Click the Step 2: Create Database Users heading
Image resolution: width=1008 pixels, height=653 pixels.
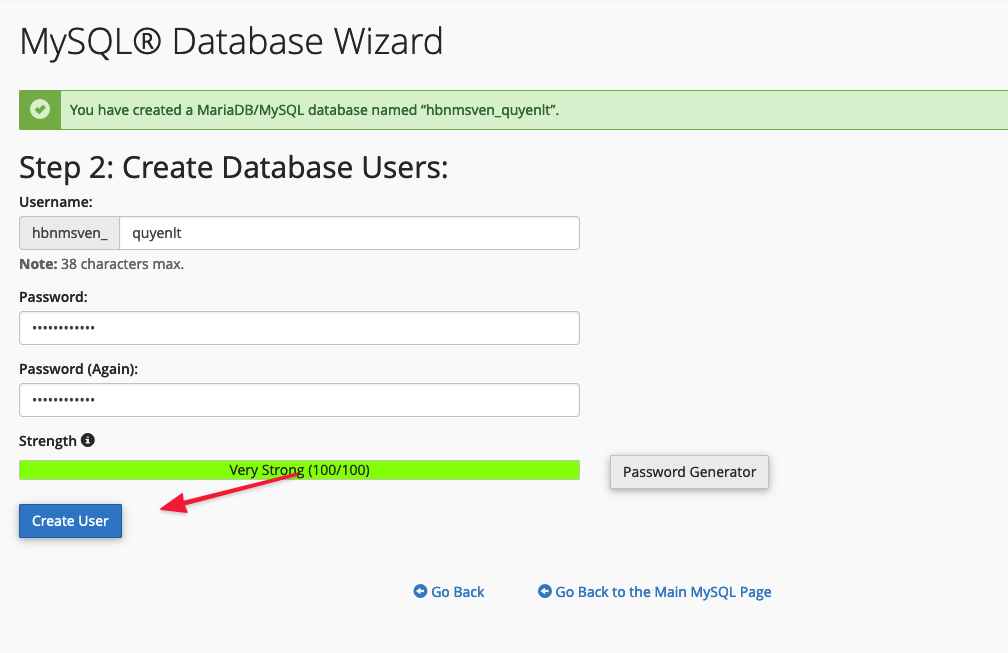[233, 167]
